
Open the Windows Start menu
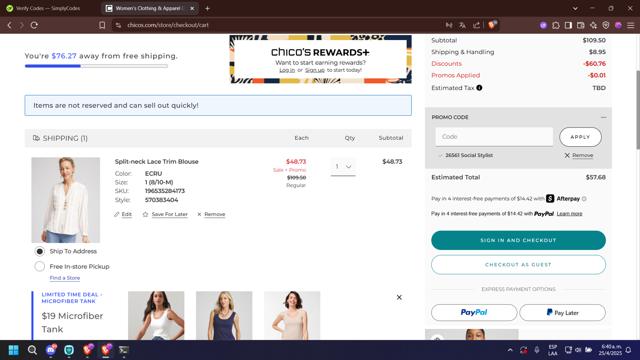pyautogui.click(x=13, y=350)
